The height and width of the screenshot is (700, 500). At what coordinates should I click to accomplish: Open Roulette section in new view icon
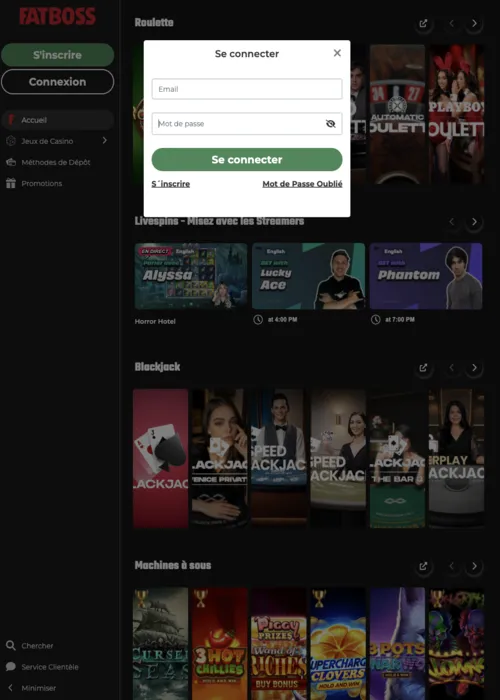[423, 23]
